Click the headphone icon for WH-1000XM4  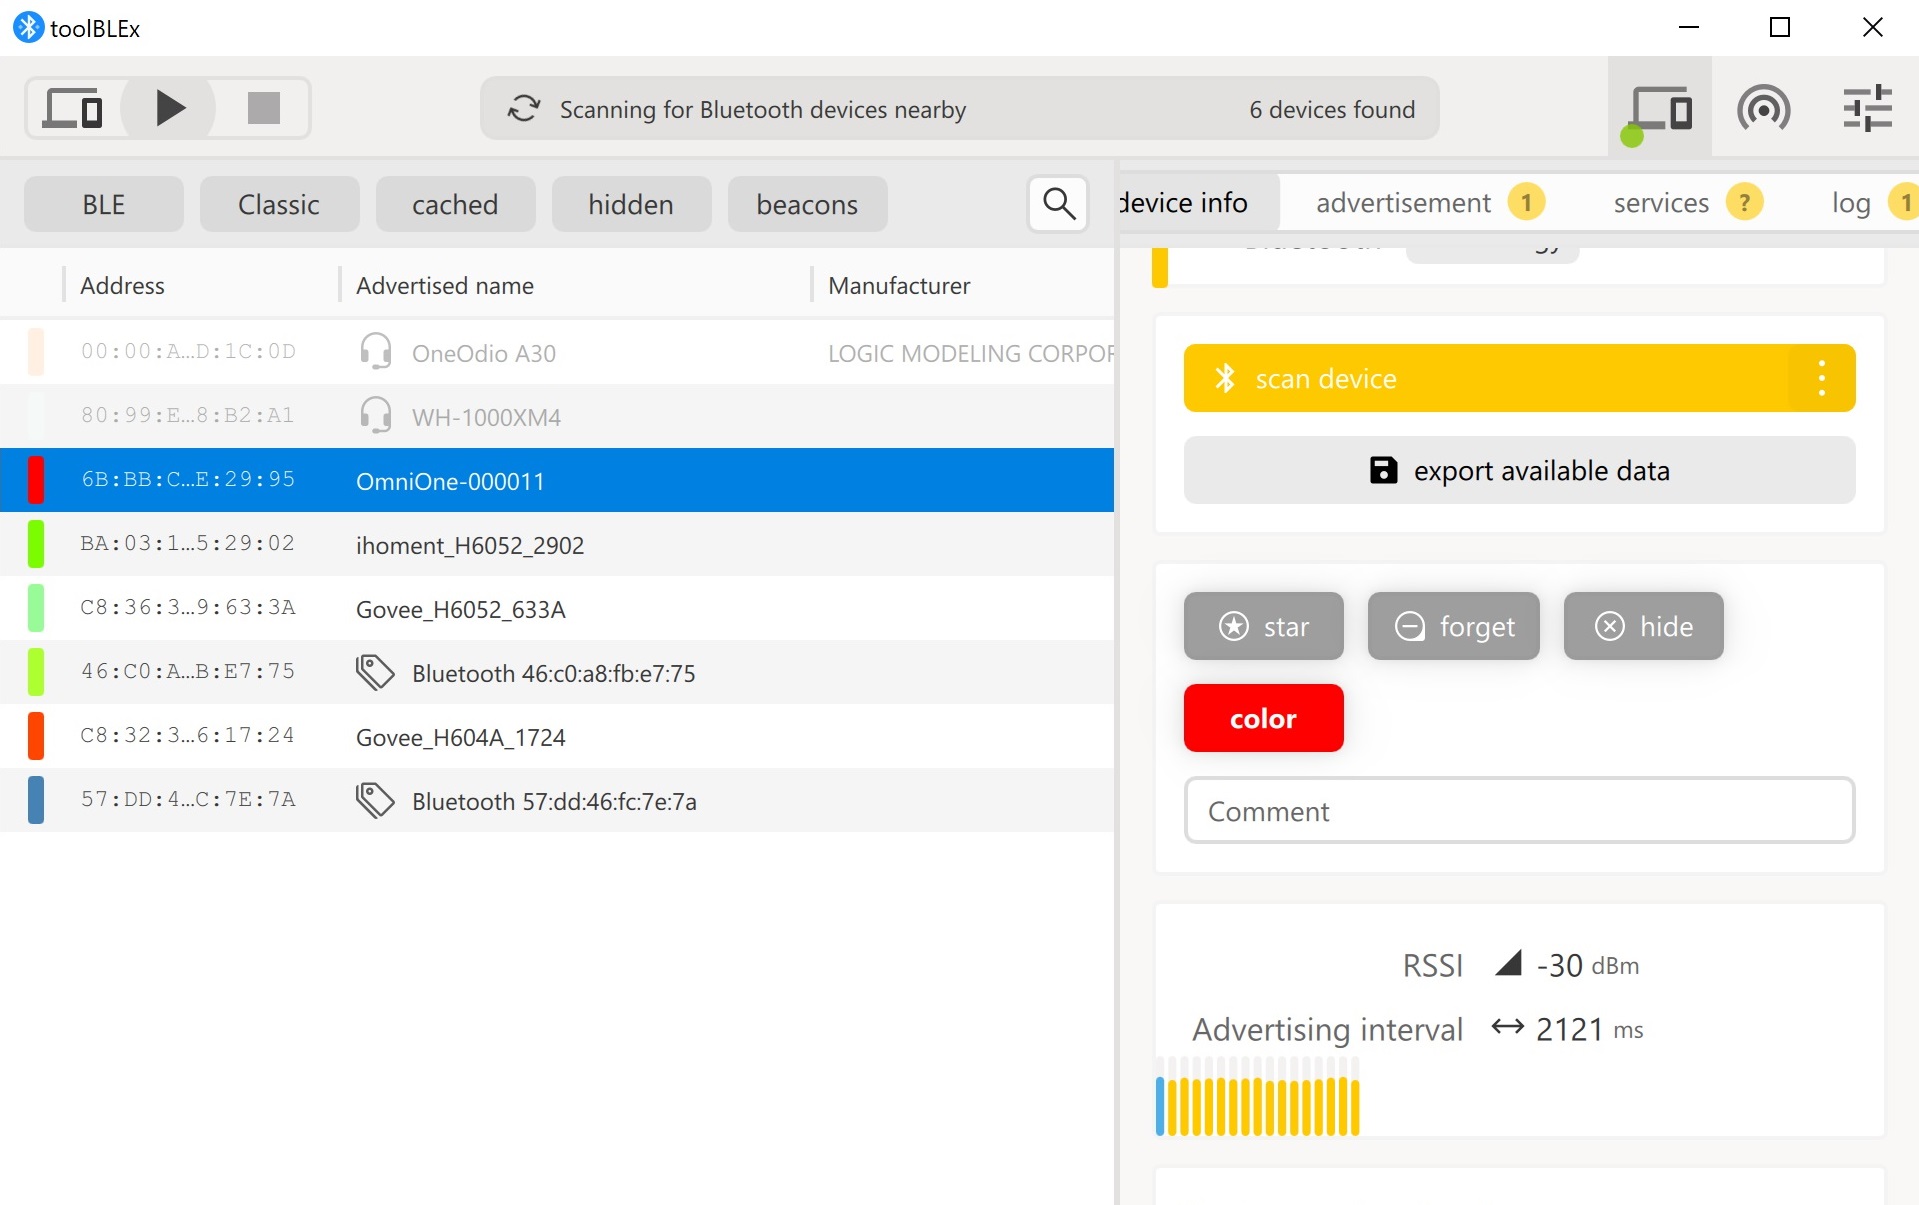pyautogui.click(x=375, y=415)
